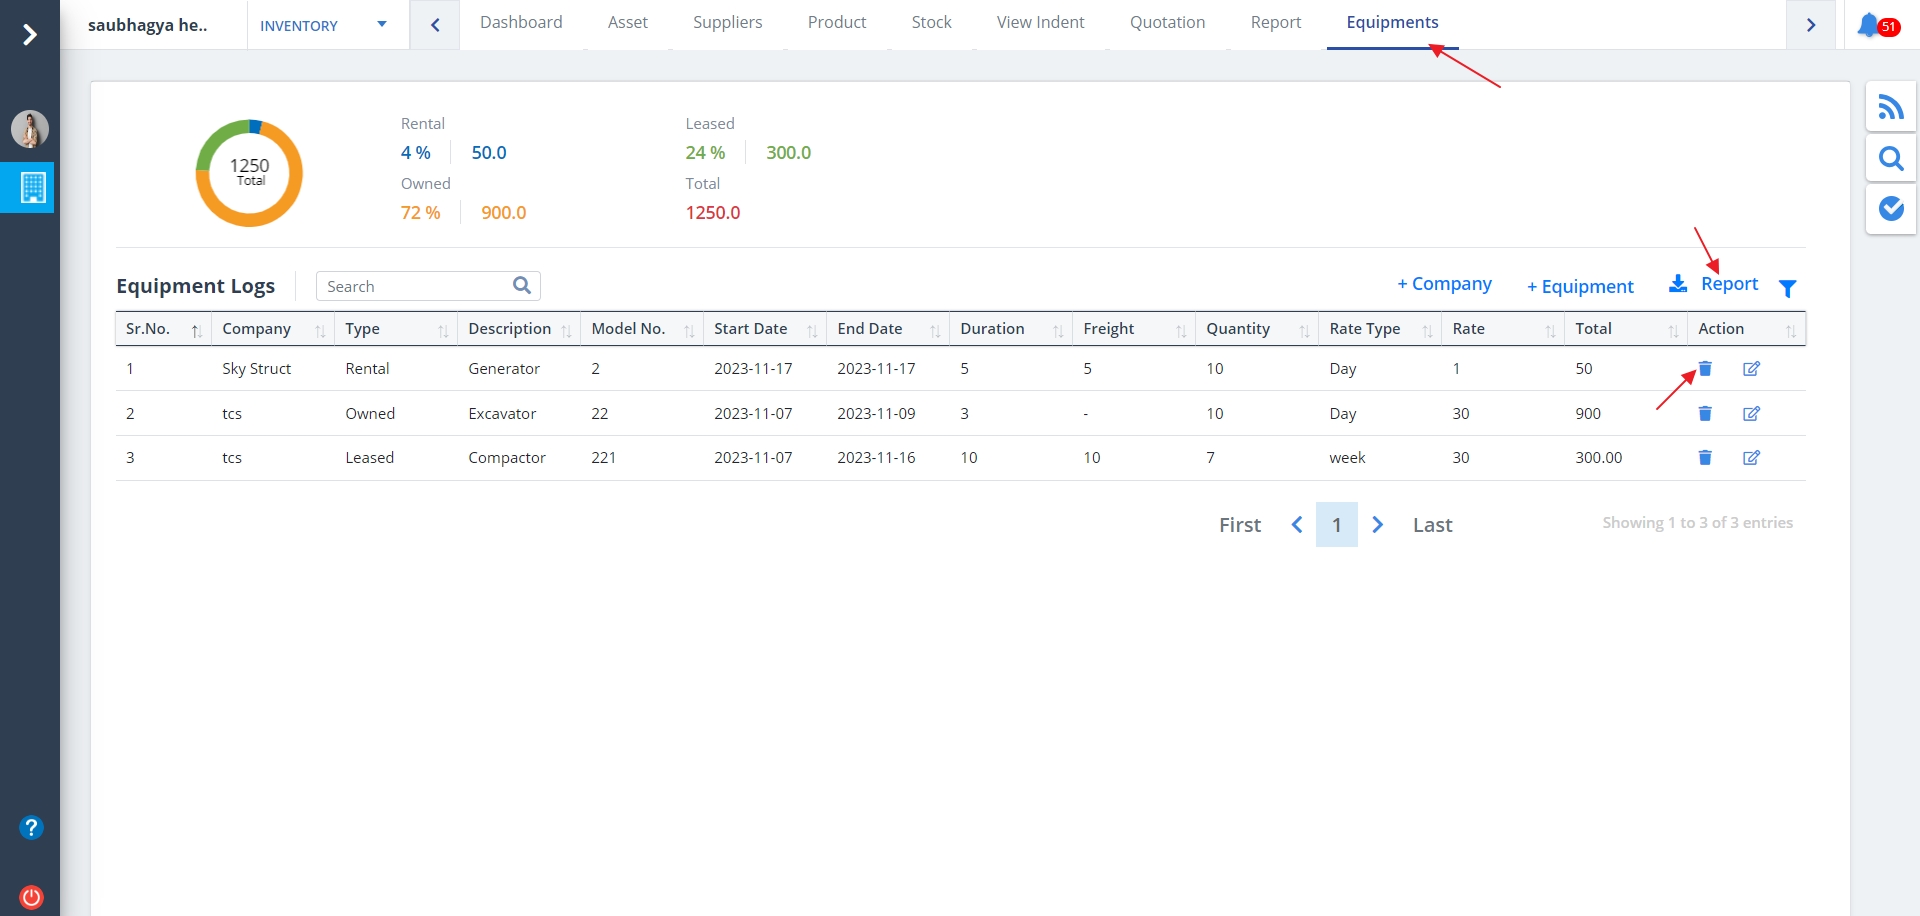
Task: Click the right sidebar checkmark icon
Action: [1890, 208]
